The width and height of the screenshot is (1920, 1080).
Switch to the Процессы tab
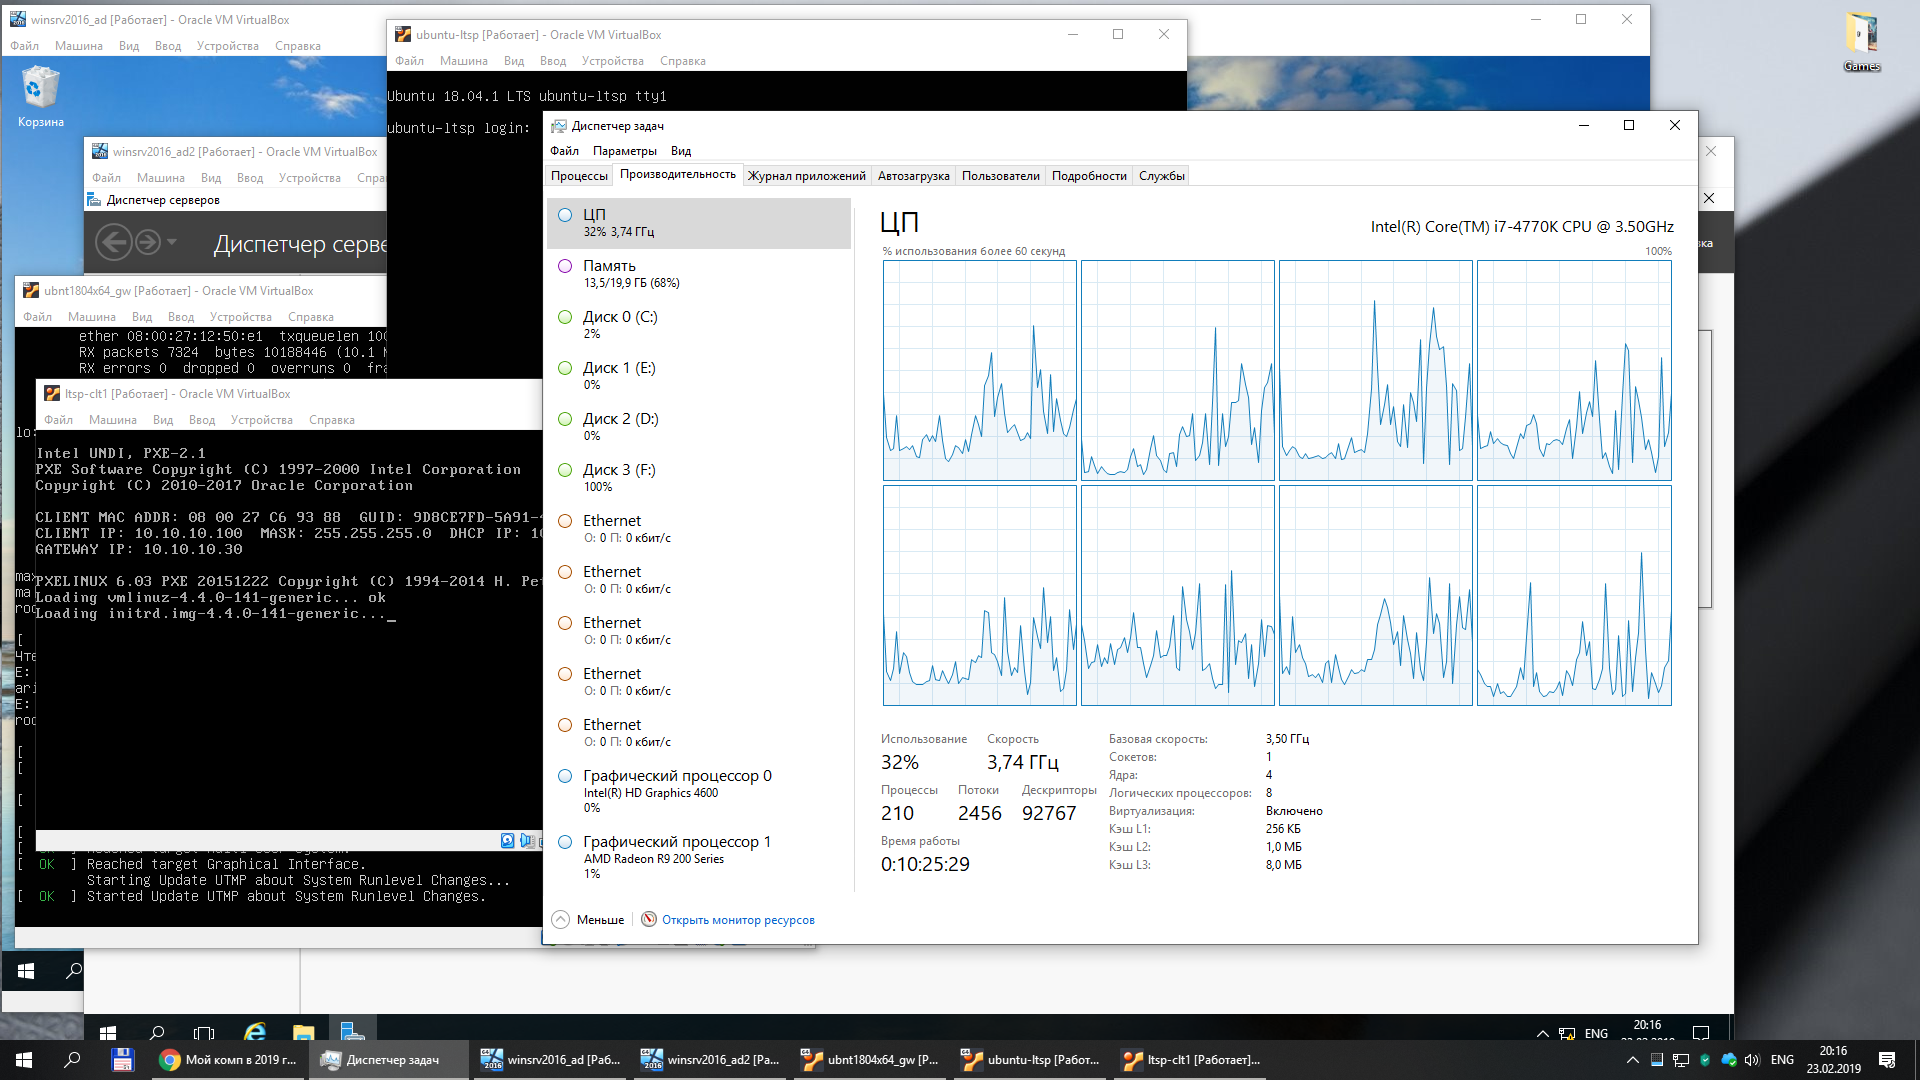click(x=579, y=176)
